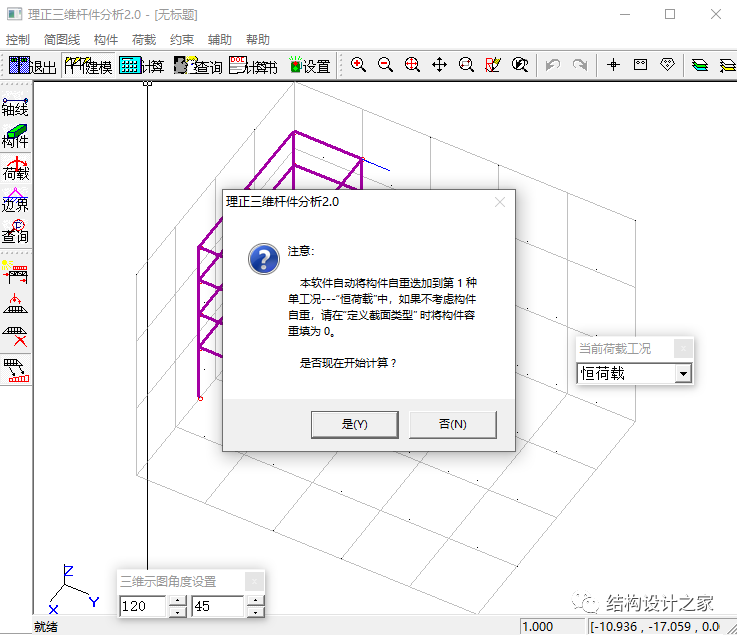Screen dimensions: 737x635
Task: Click the zoom window magnifier icon
Action: [x=466, y=64]
